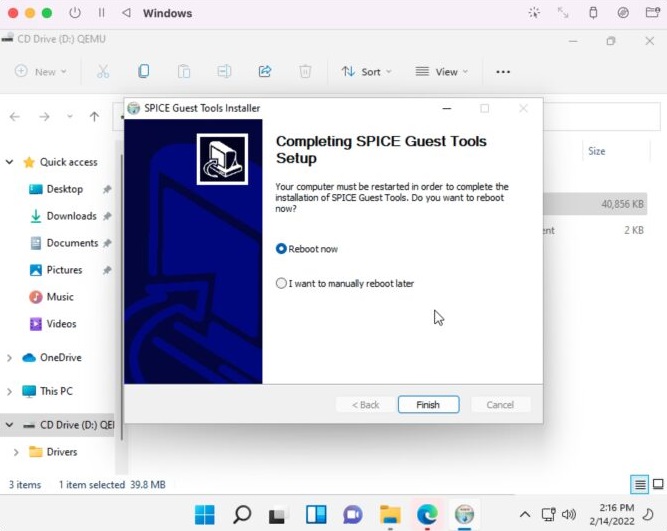667x531 pixels.
Task: Select the Reboot now option
Action: pos(307,249)
